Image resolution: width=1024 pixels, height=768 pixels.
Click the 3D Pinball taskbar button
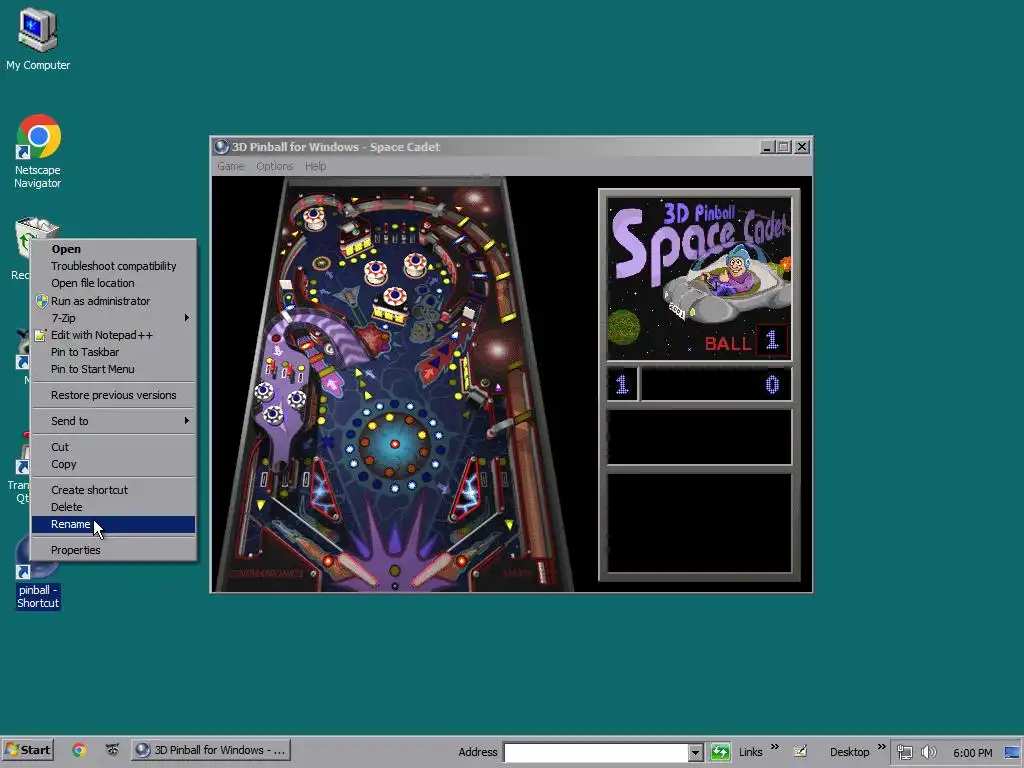pyautogui.click(x=210, y=750)
